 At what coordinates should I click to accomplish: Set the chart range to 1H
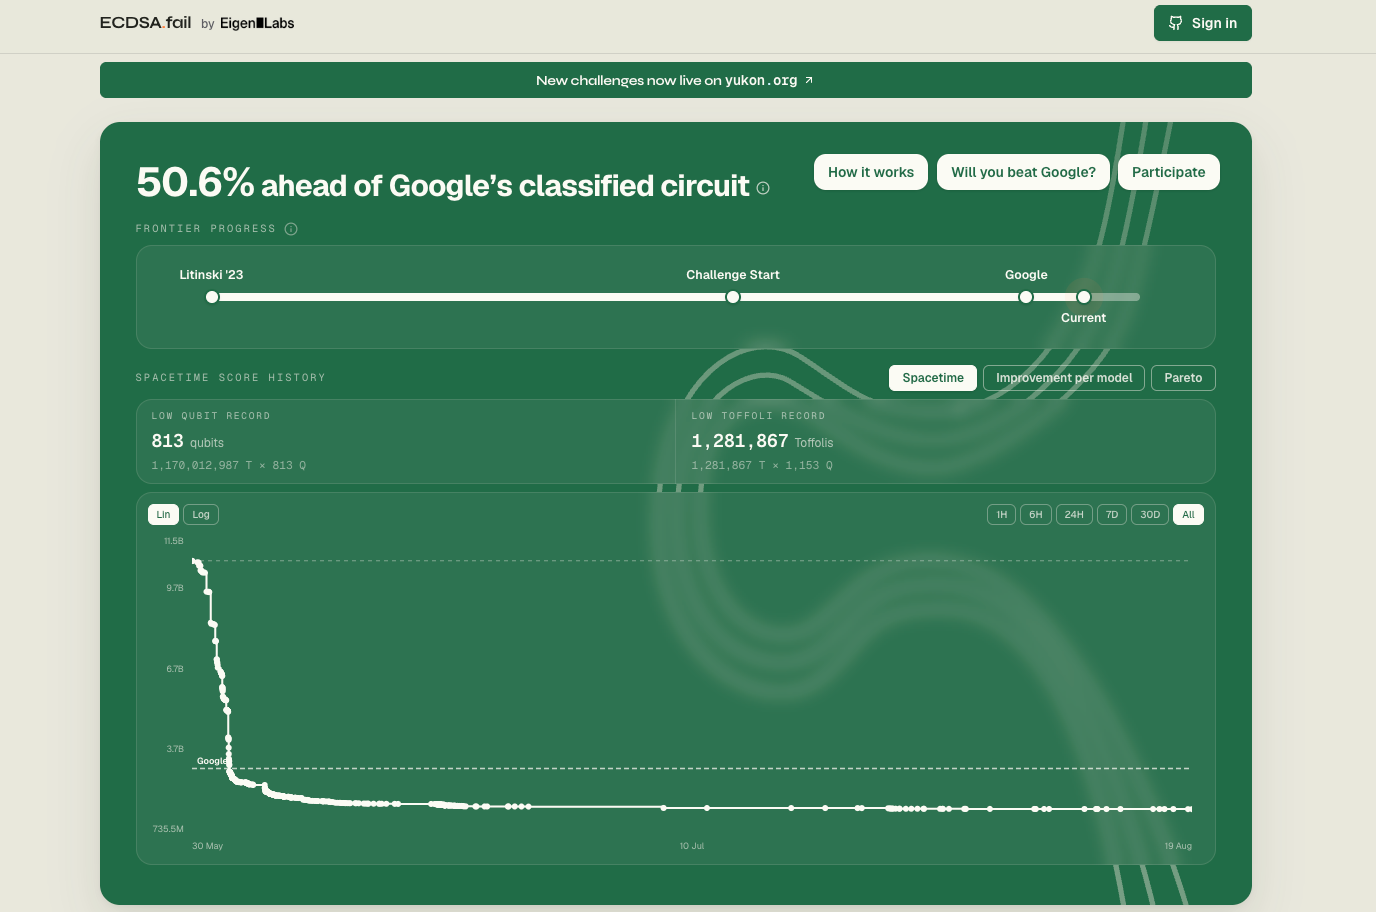1001,515
